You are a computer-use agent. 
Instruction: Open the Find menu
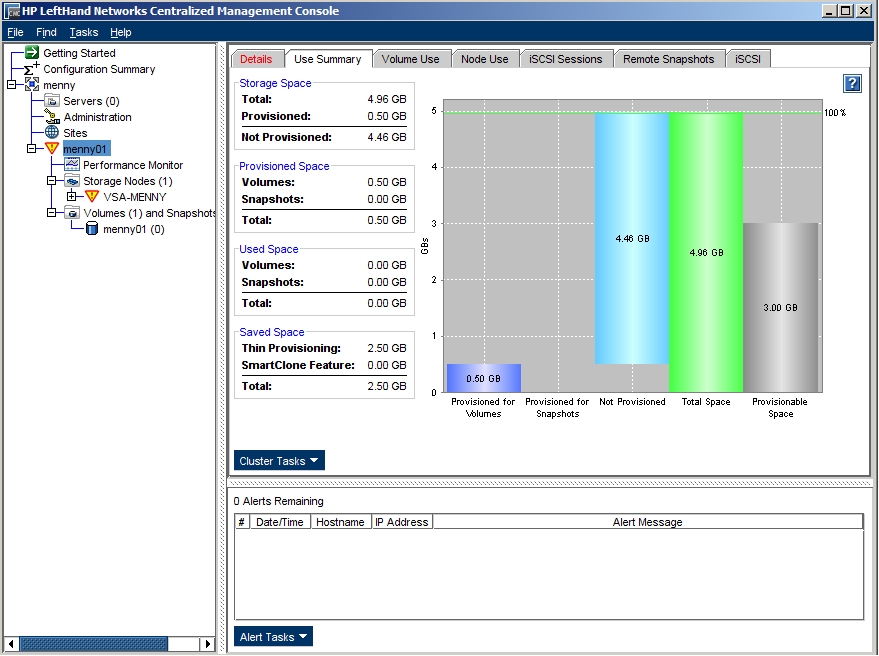pos(46,33)
